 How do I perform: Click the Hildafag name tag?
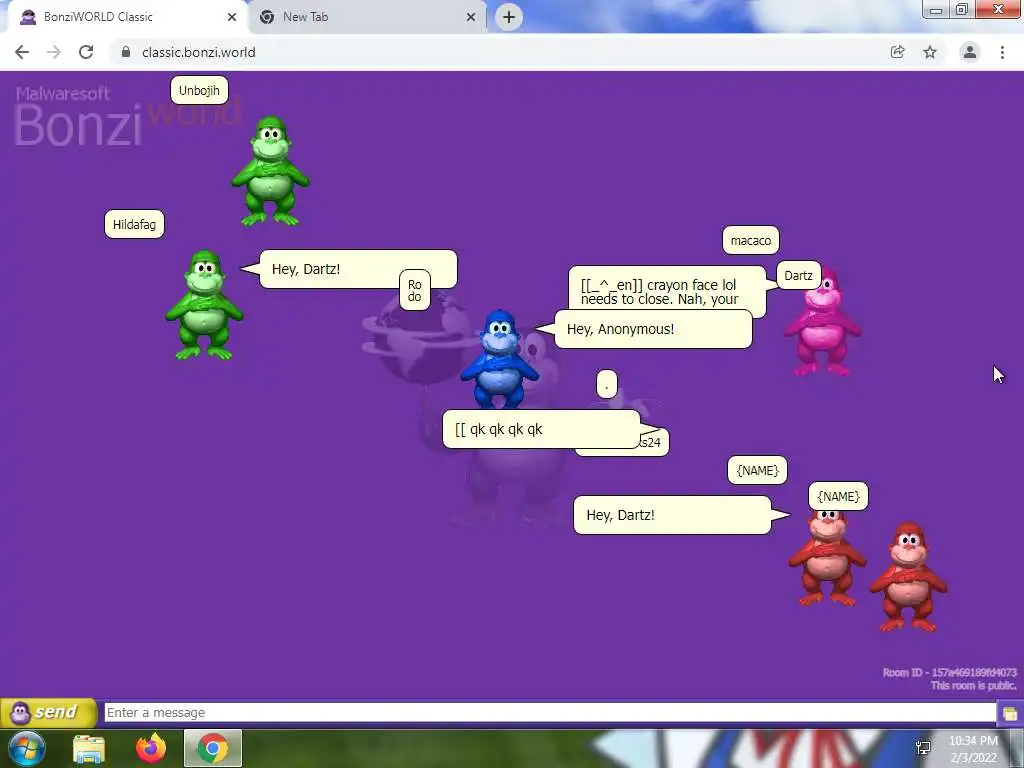(135, 225)
